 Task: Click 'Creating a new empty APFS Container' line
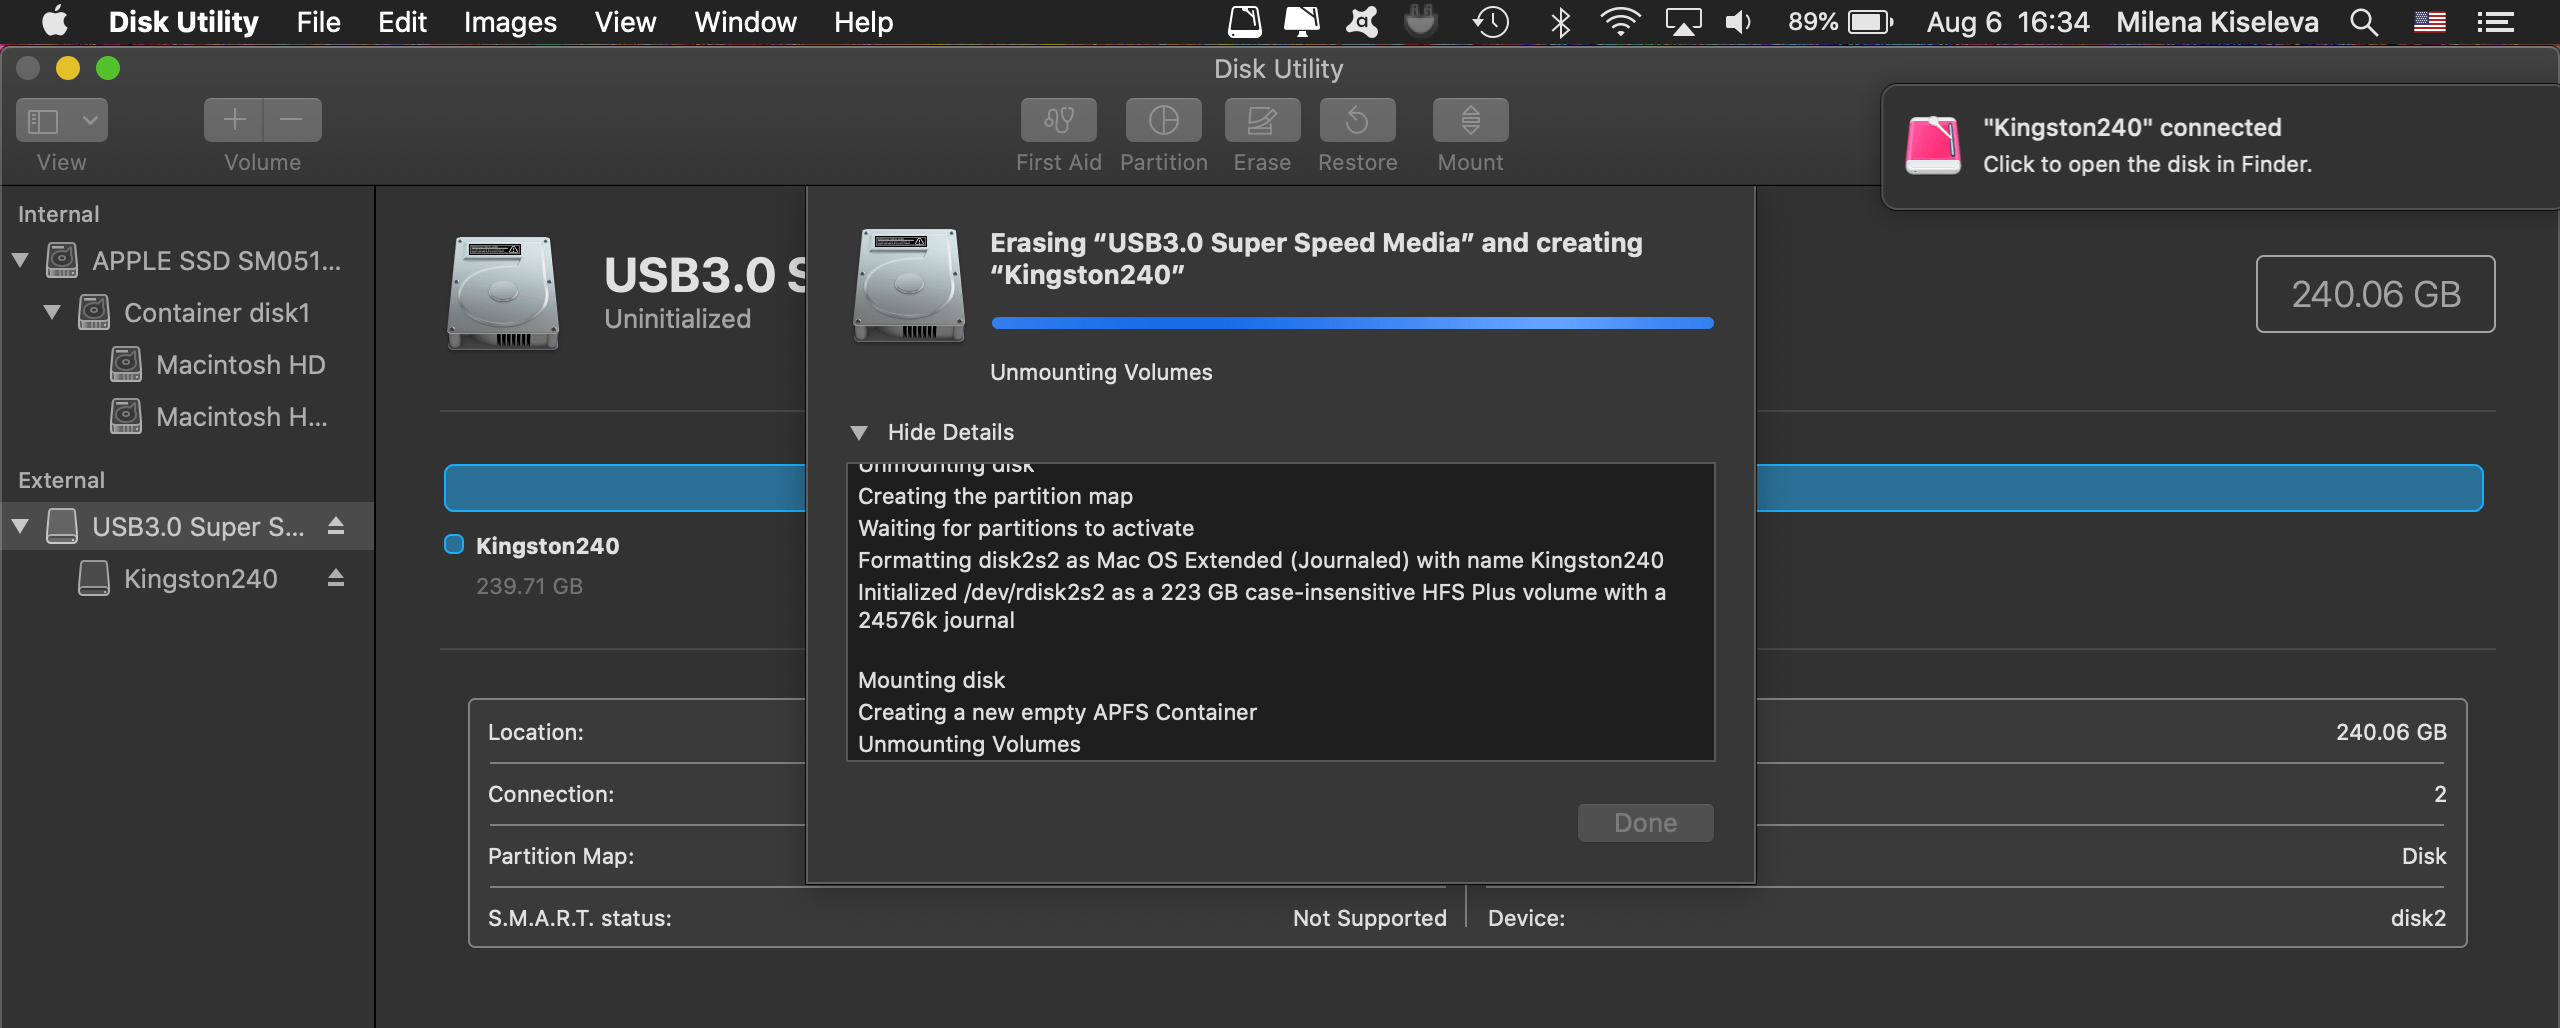(1057, 712)
